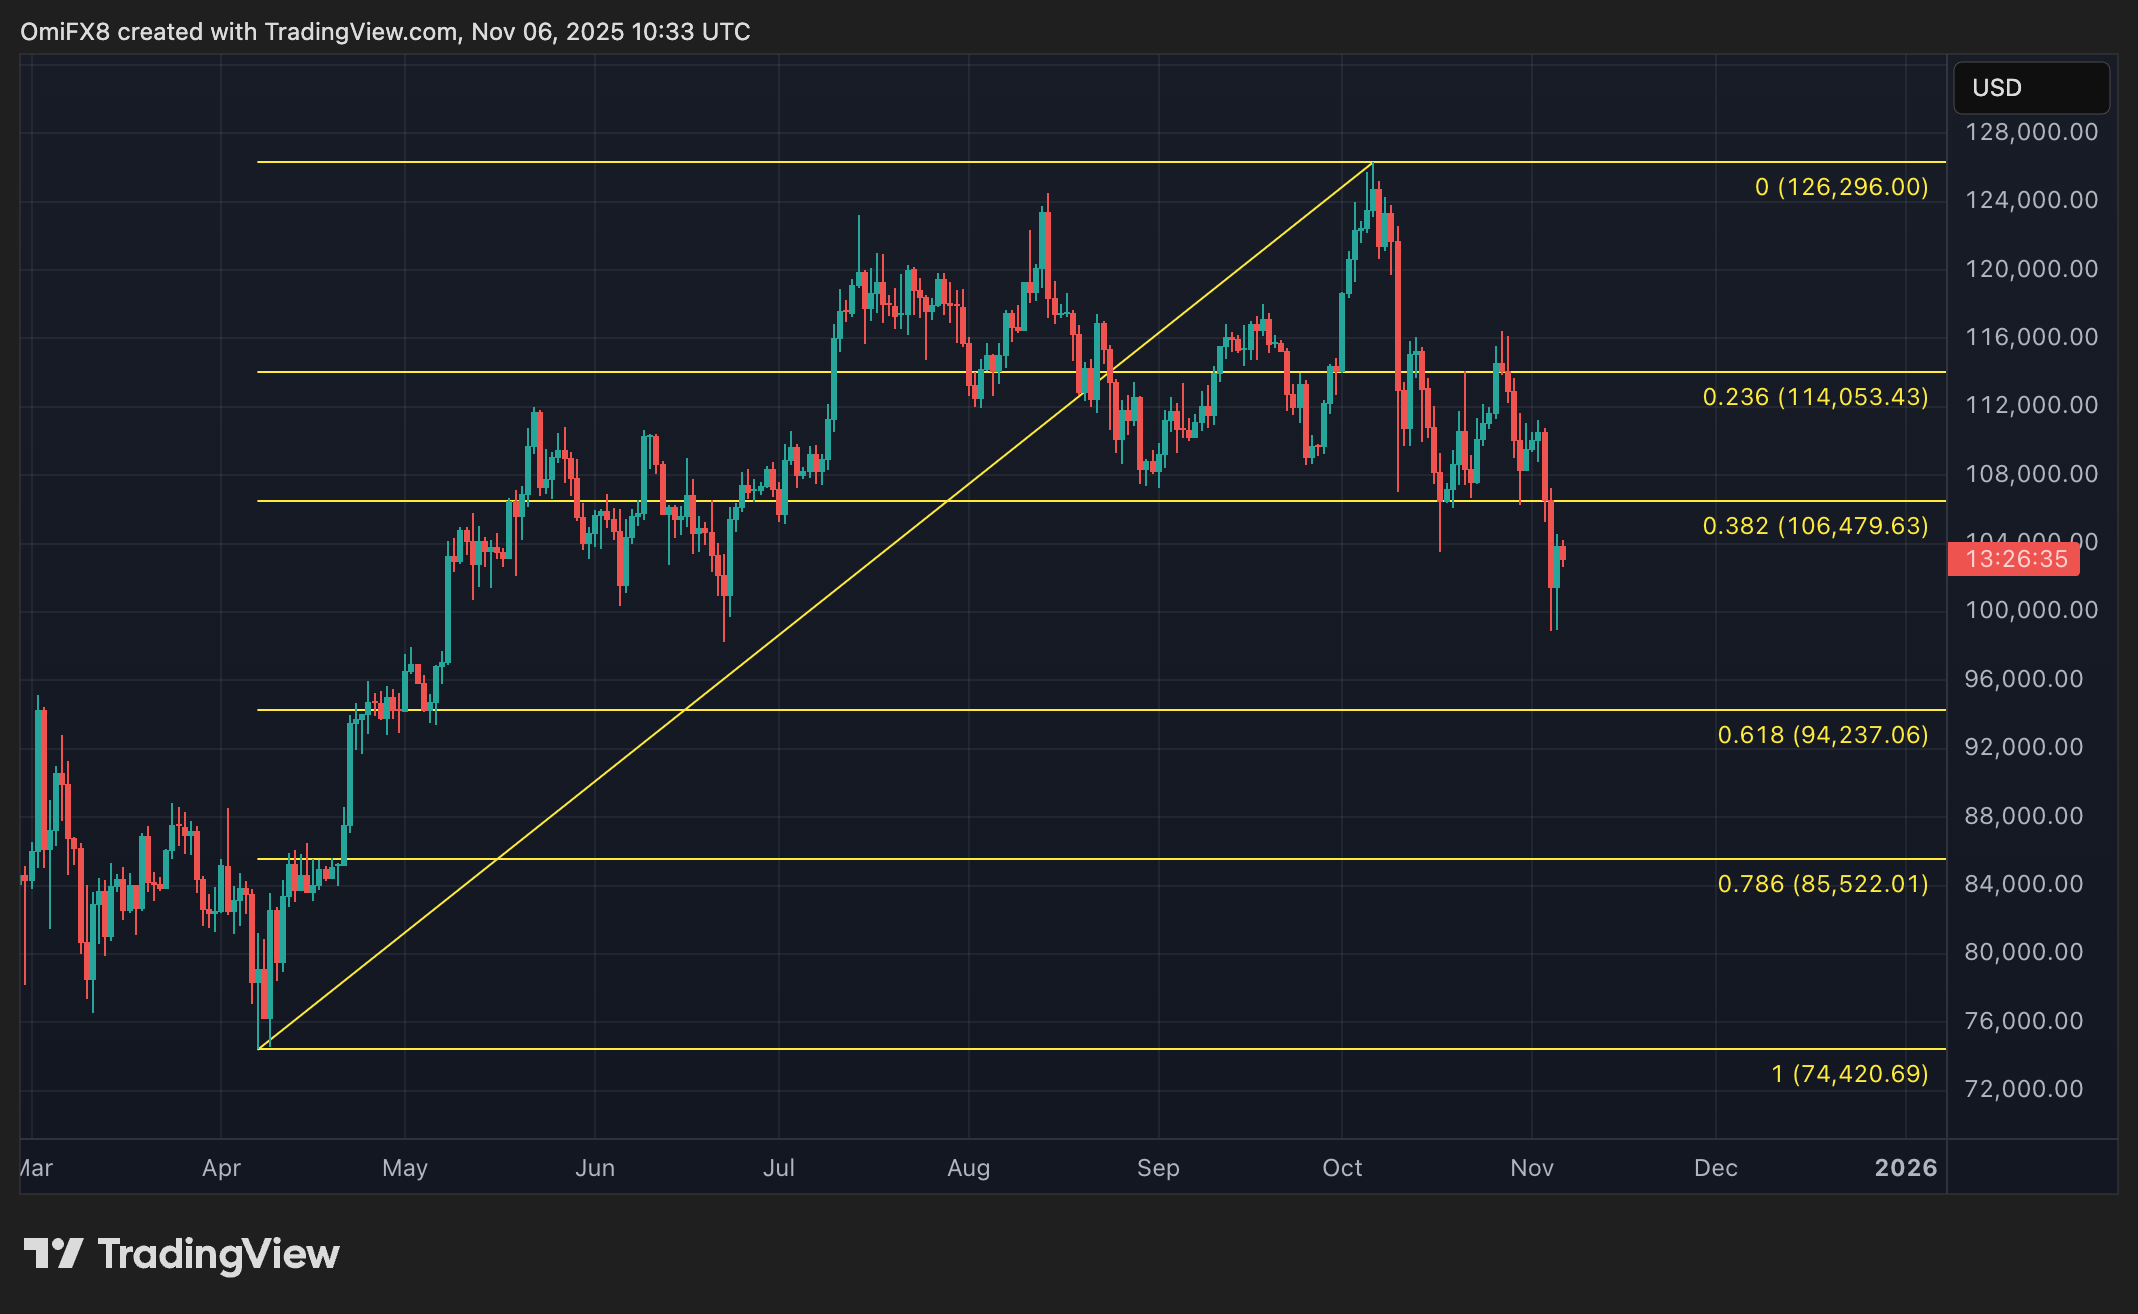Click the Aug label on time axis
Viewport: 2138px width, 1314px height.
point(968,1168)
